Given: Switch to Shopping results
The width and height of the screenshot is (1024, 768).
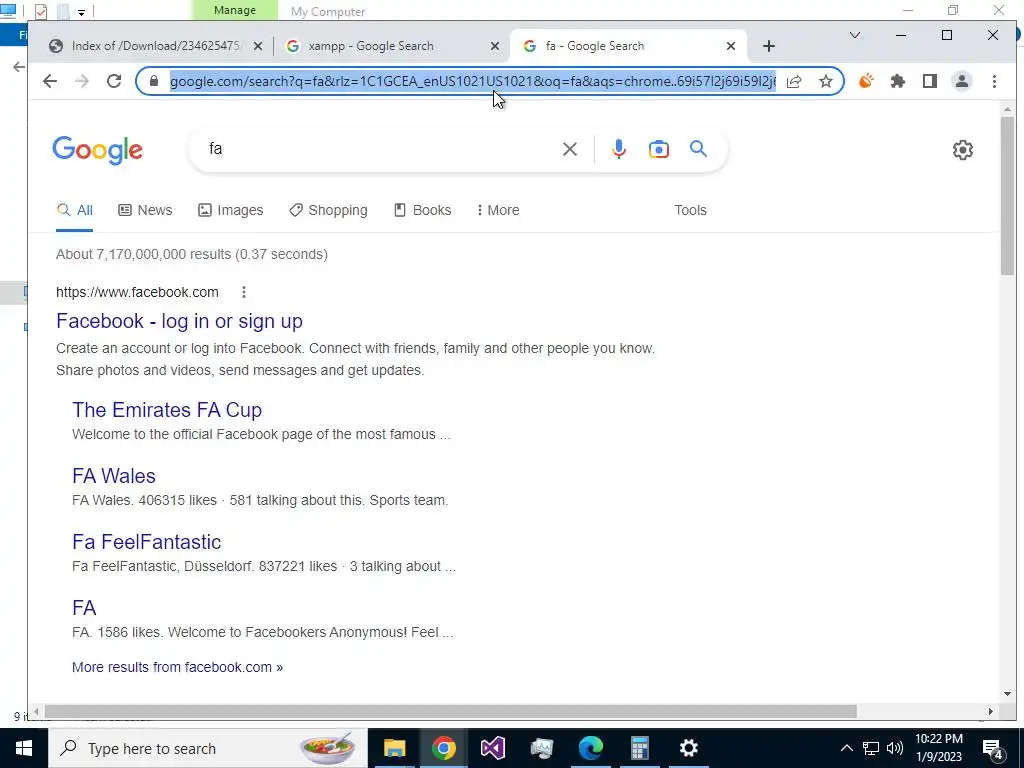Looking at the screenshot, I should (x=328, y=210).
